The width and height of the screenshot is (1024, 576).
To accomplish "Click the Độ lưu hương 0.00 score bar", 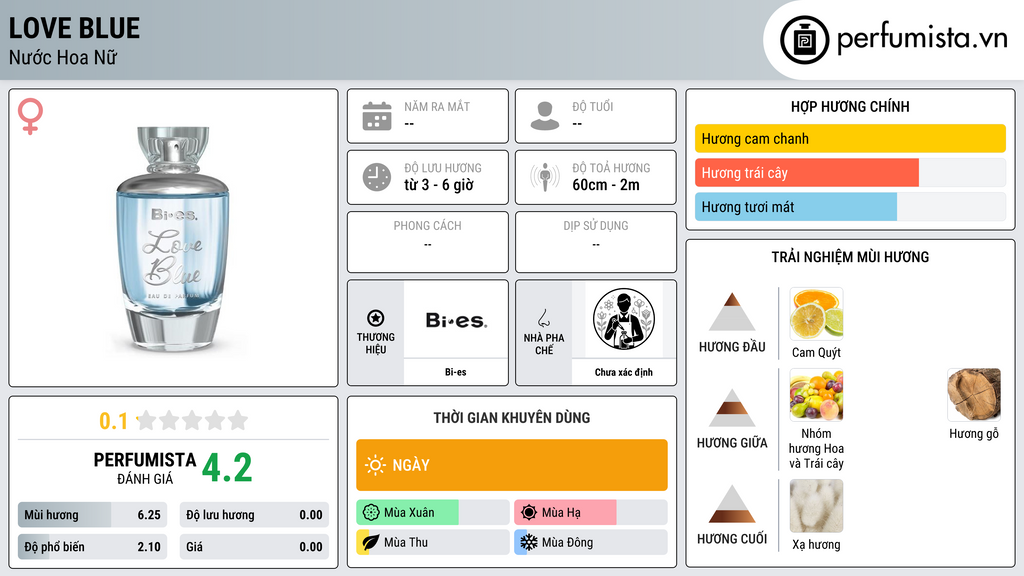I will (254, 515).
